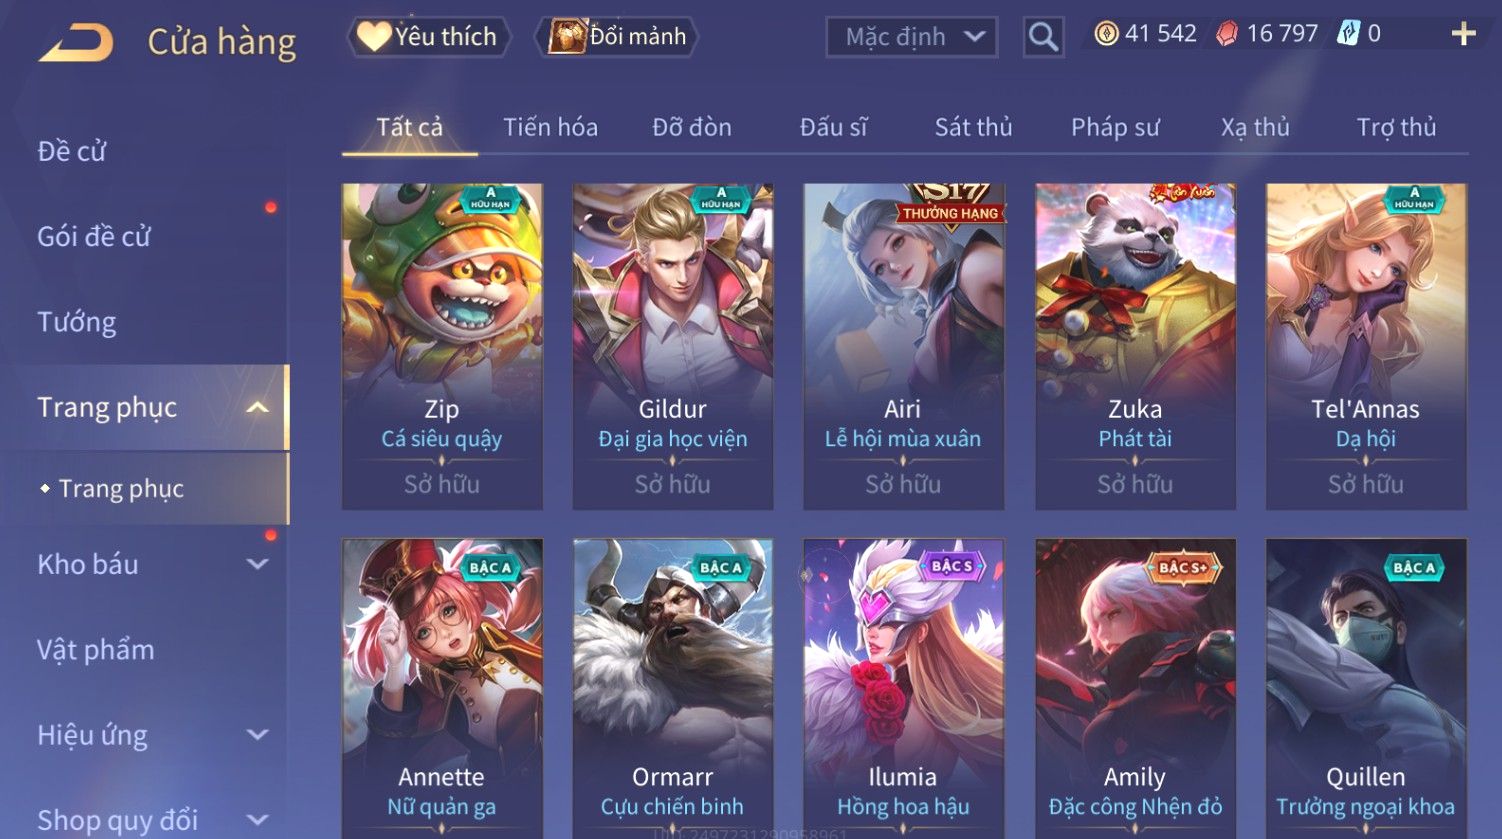Click the red ruby currency icon
This screenshot has width=1502, height=839.
point(1227,34)
